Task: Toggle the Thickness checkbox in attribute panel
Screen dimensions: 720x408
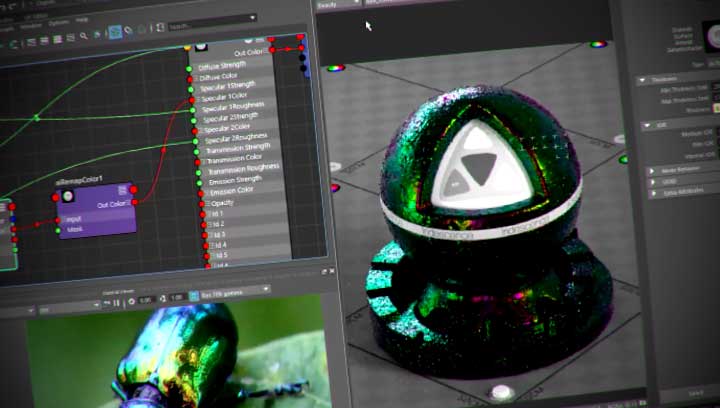Action: pyautogui.click(x=717, y=109)
